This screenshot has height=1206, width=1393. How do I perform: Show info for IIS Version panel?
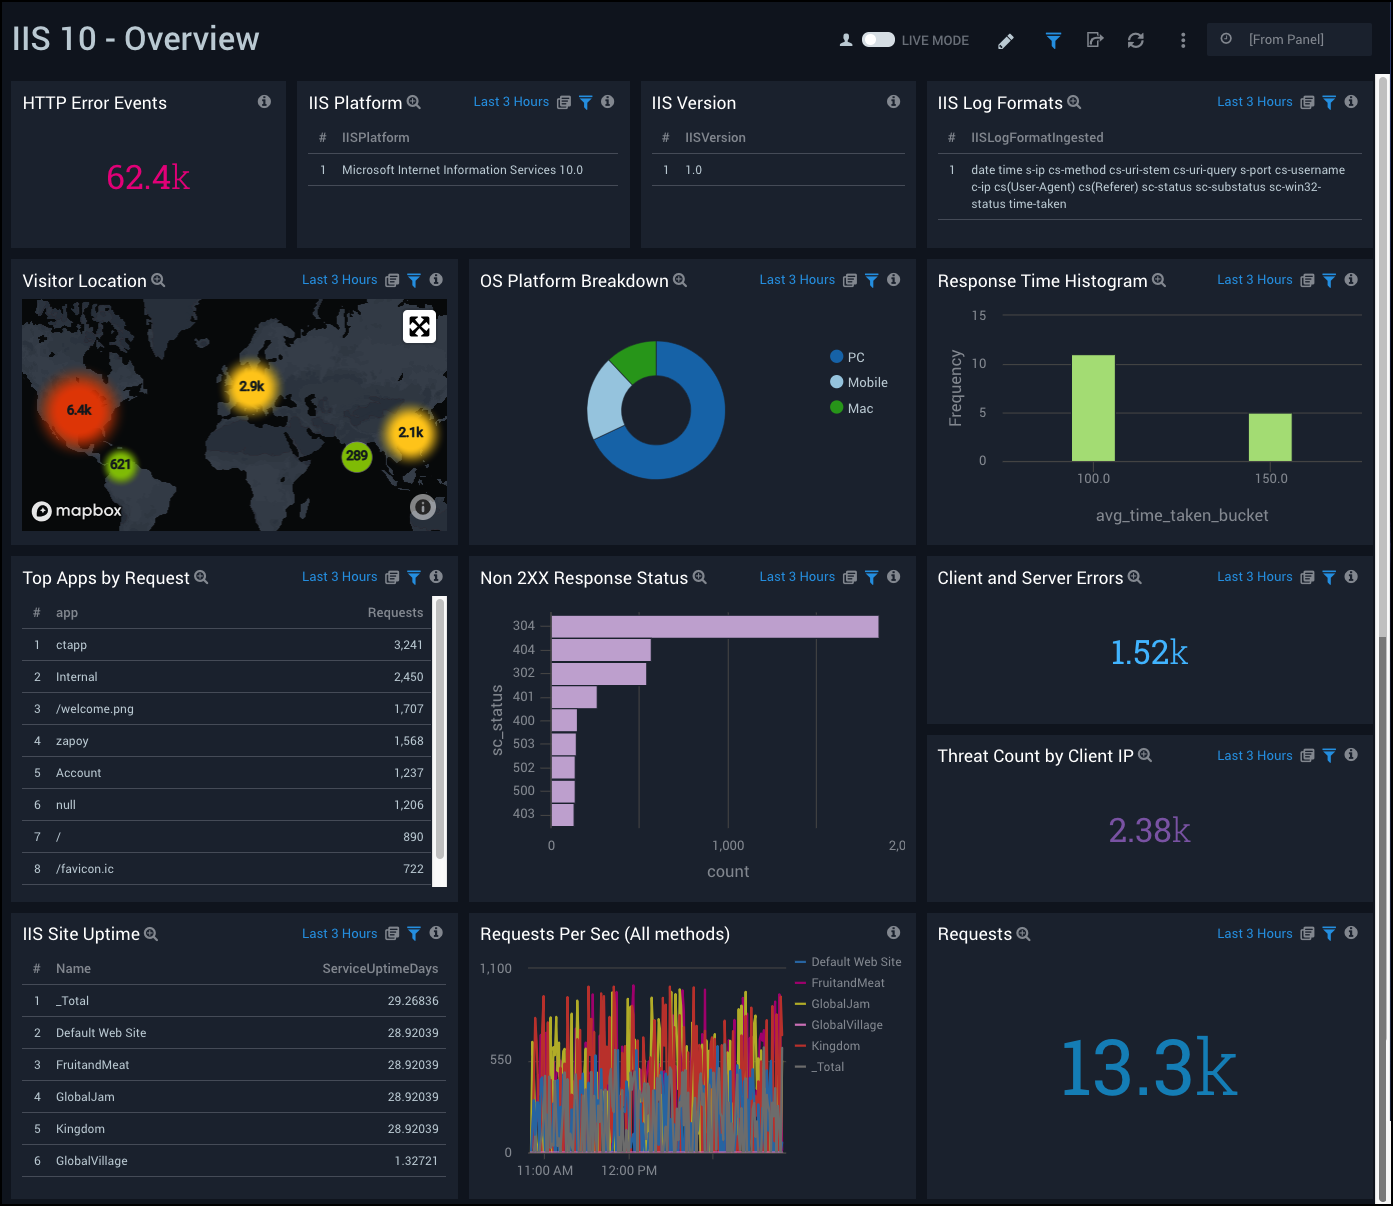point(893,102)
